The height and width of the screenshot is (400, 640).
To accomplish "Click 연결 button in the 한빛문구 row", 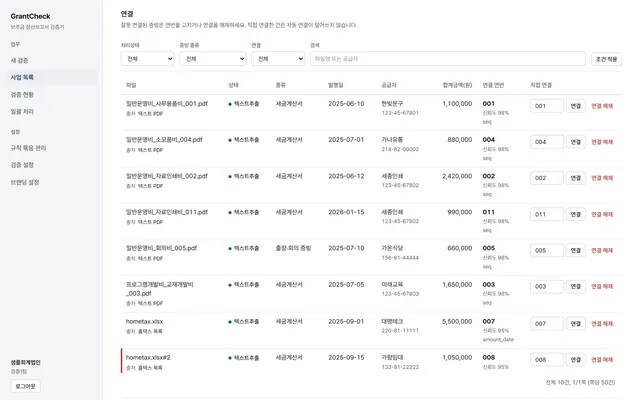I will pos(576,106).
